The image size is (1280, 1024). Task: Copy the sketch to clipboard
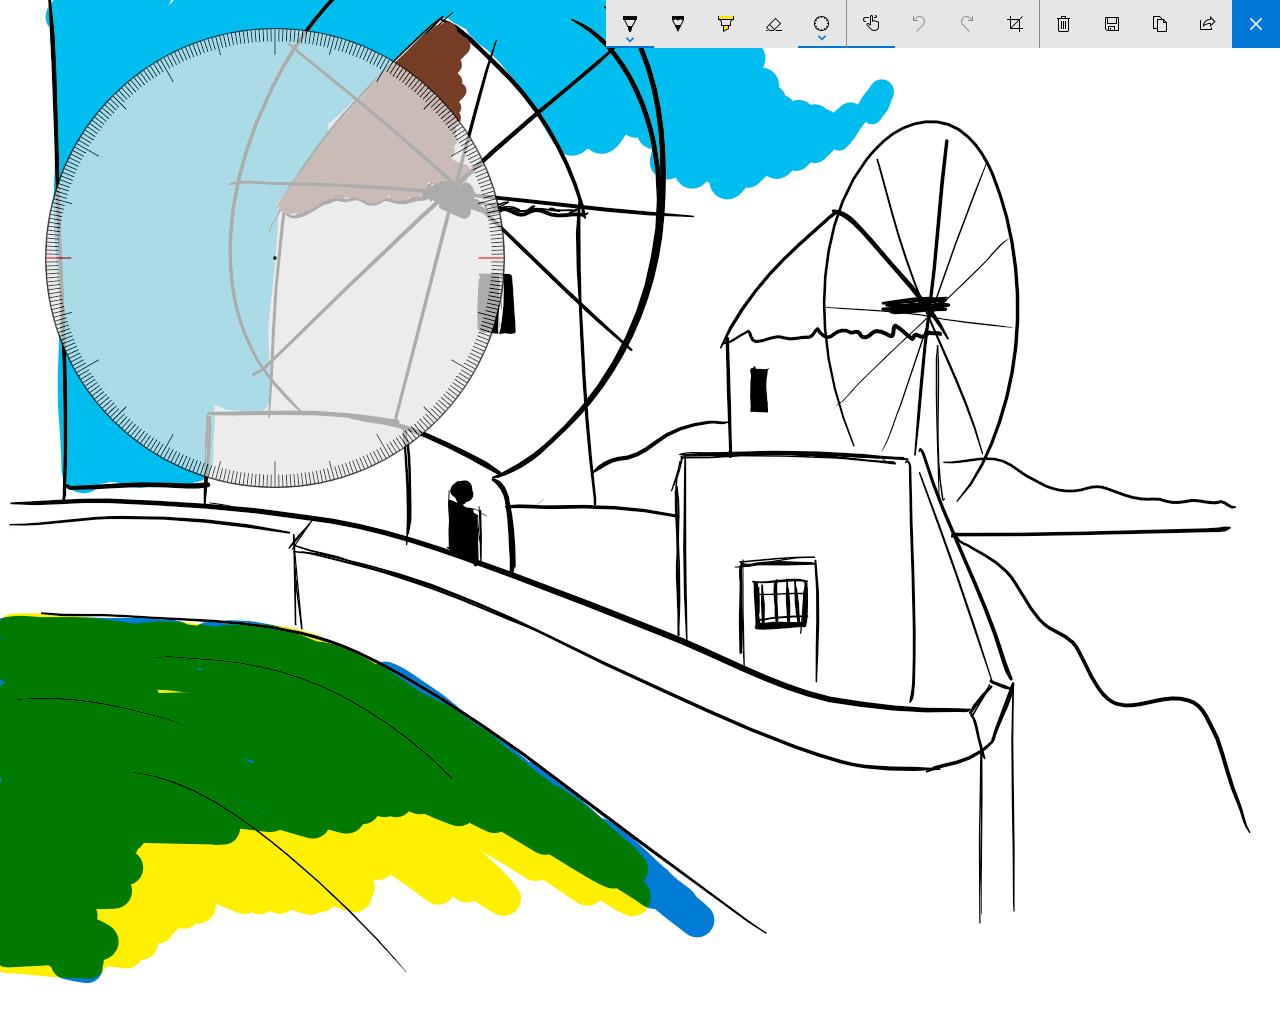click(1160, 23)
